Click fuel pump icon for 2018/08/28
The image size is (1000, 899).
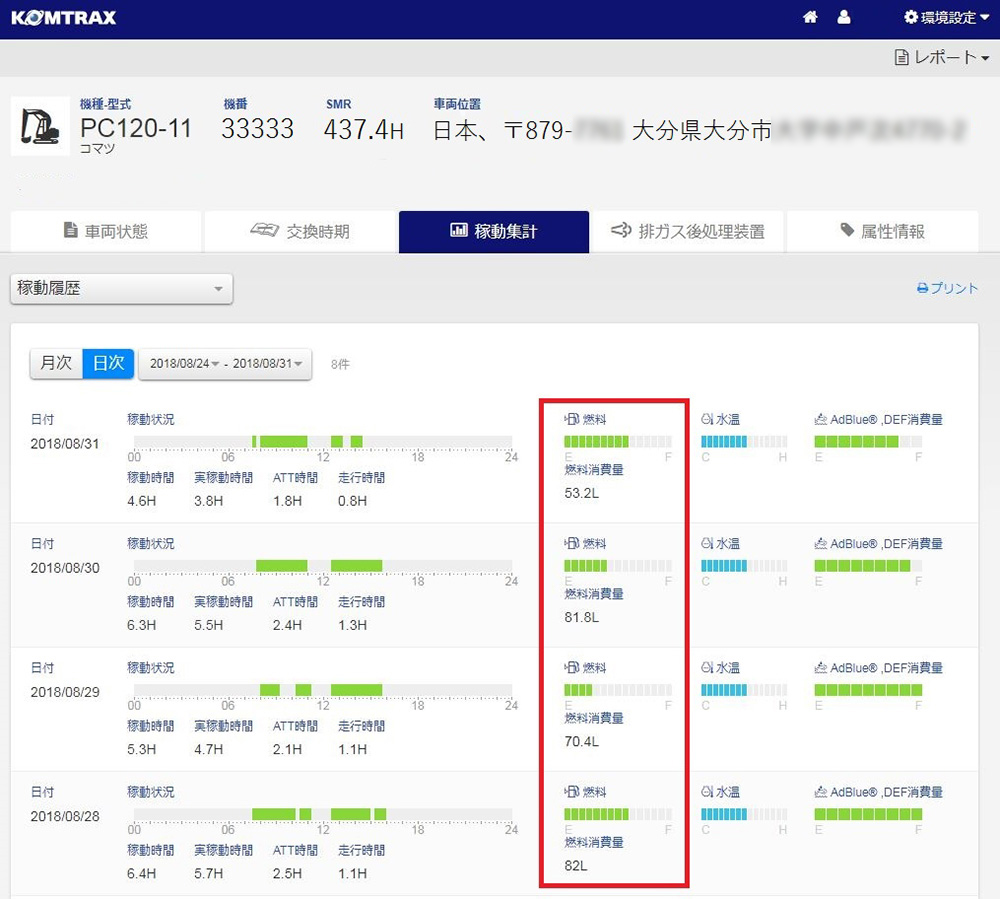click(x=572, y=792)
